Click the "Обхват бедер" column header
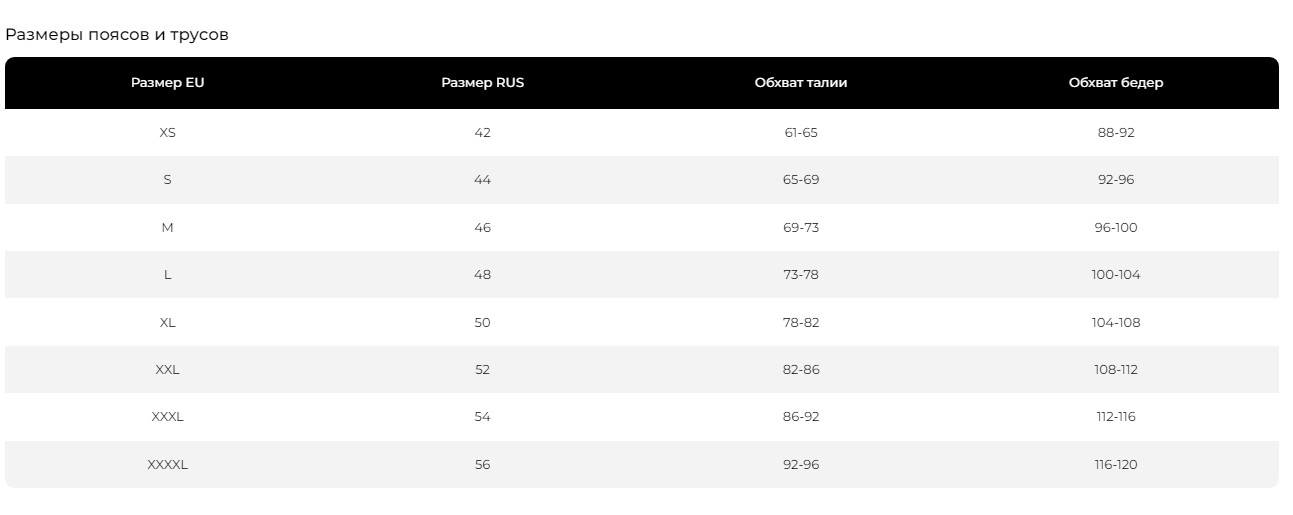The height and width of the screenshot is (515, 1293). tap(1115, 83)
